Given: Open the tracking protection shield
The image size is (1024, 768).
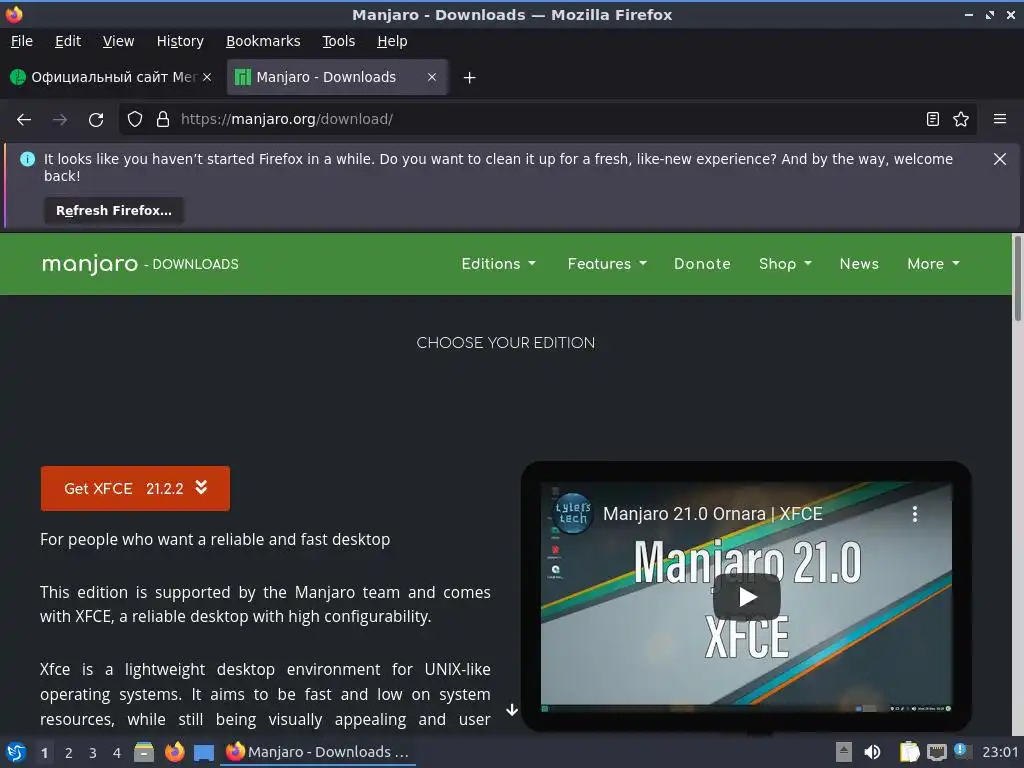Looking at the screenshot, I should [x=135, y=119].
